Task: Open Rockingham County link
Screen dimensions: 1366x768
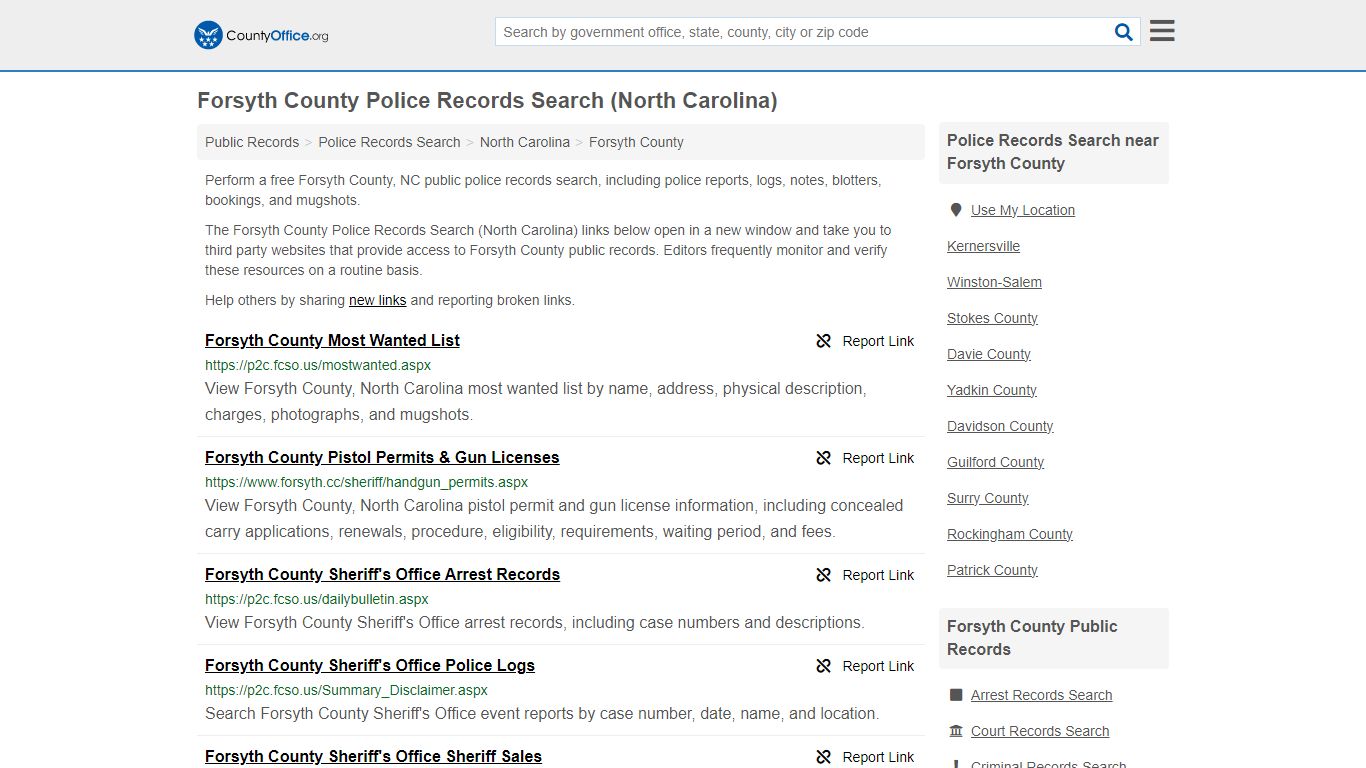Action: tap(1010, 534)
